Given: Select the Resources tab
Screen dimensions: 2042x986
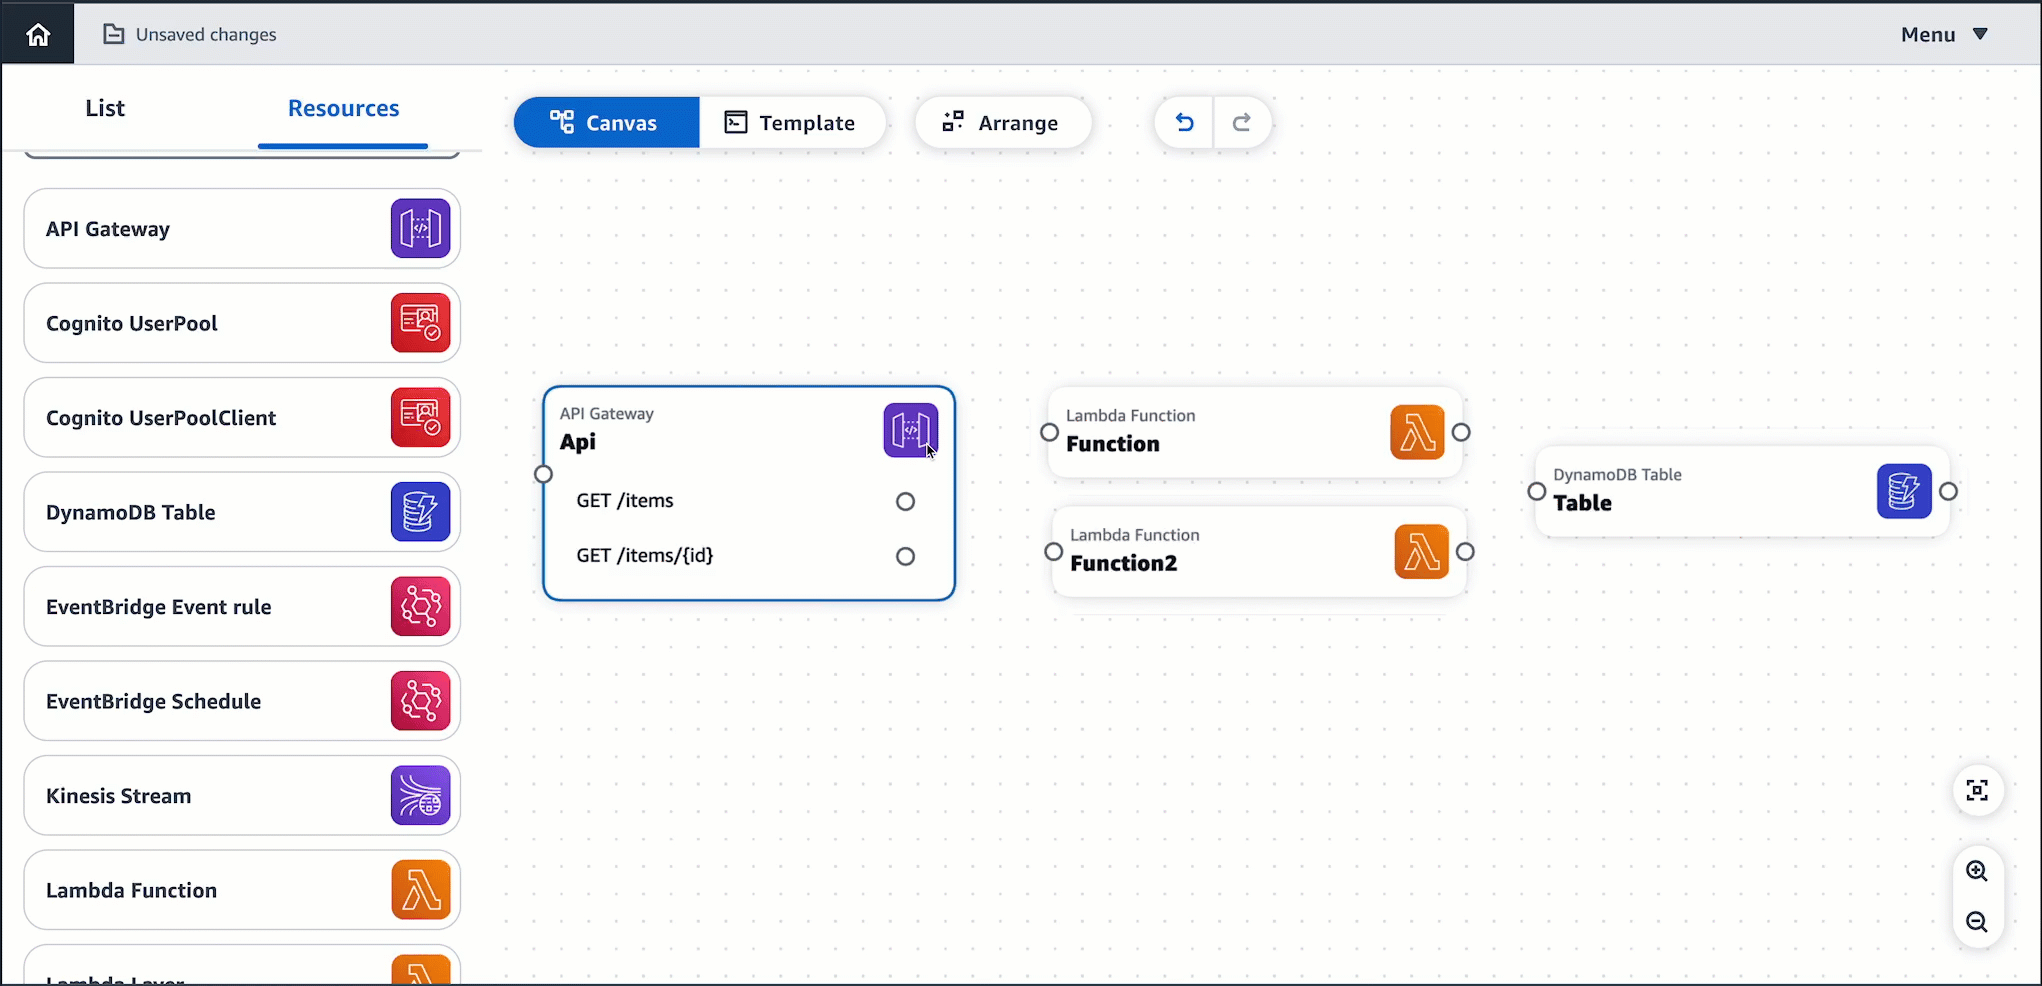Looking at the screenshot, I should 343,108.
